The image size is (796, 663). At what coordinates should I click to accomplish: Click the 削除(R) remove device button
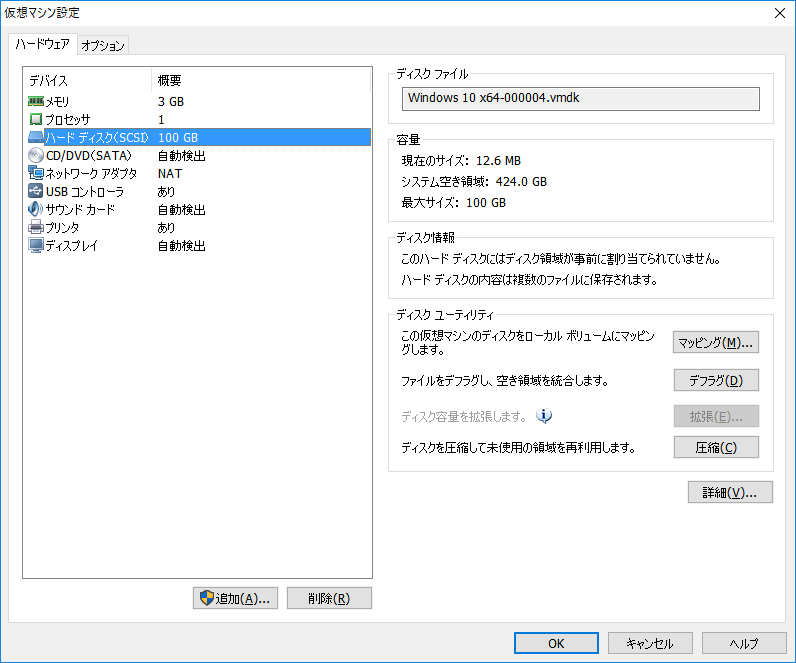pos(329,599)
